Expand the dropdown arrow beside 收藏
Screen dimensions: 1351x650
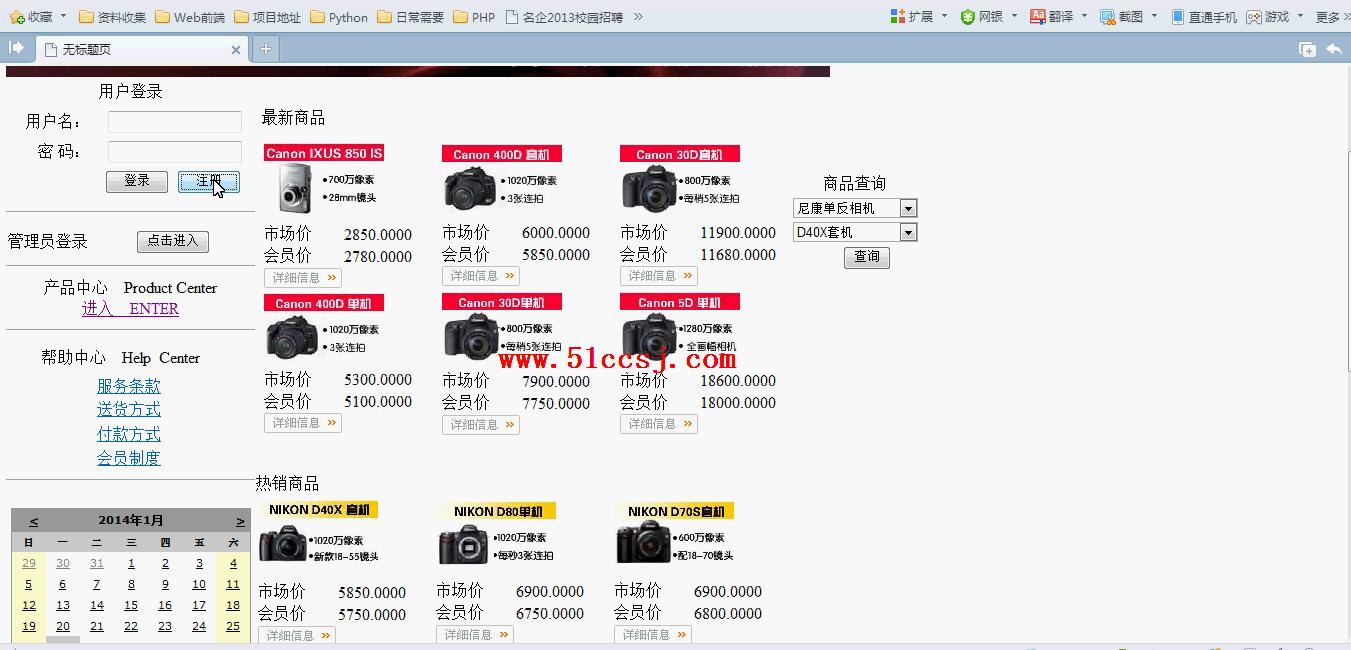(x=63, y=16)
